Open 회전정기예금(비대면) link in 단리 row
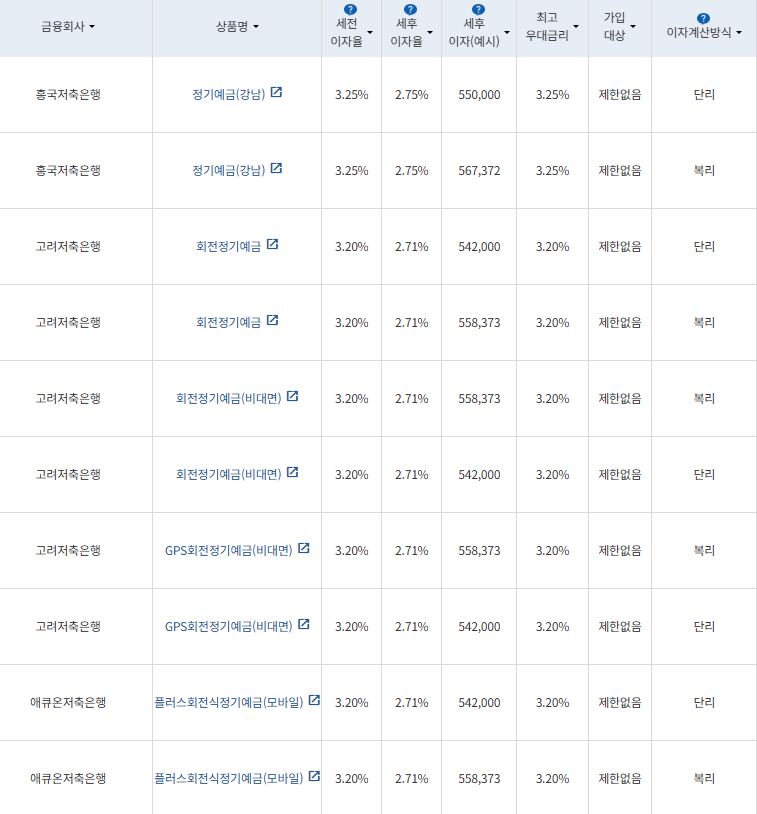757x814 pixels. pyautogui.click(x=228, y=474)
